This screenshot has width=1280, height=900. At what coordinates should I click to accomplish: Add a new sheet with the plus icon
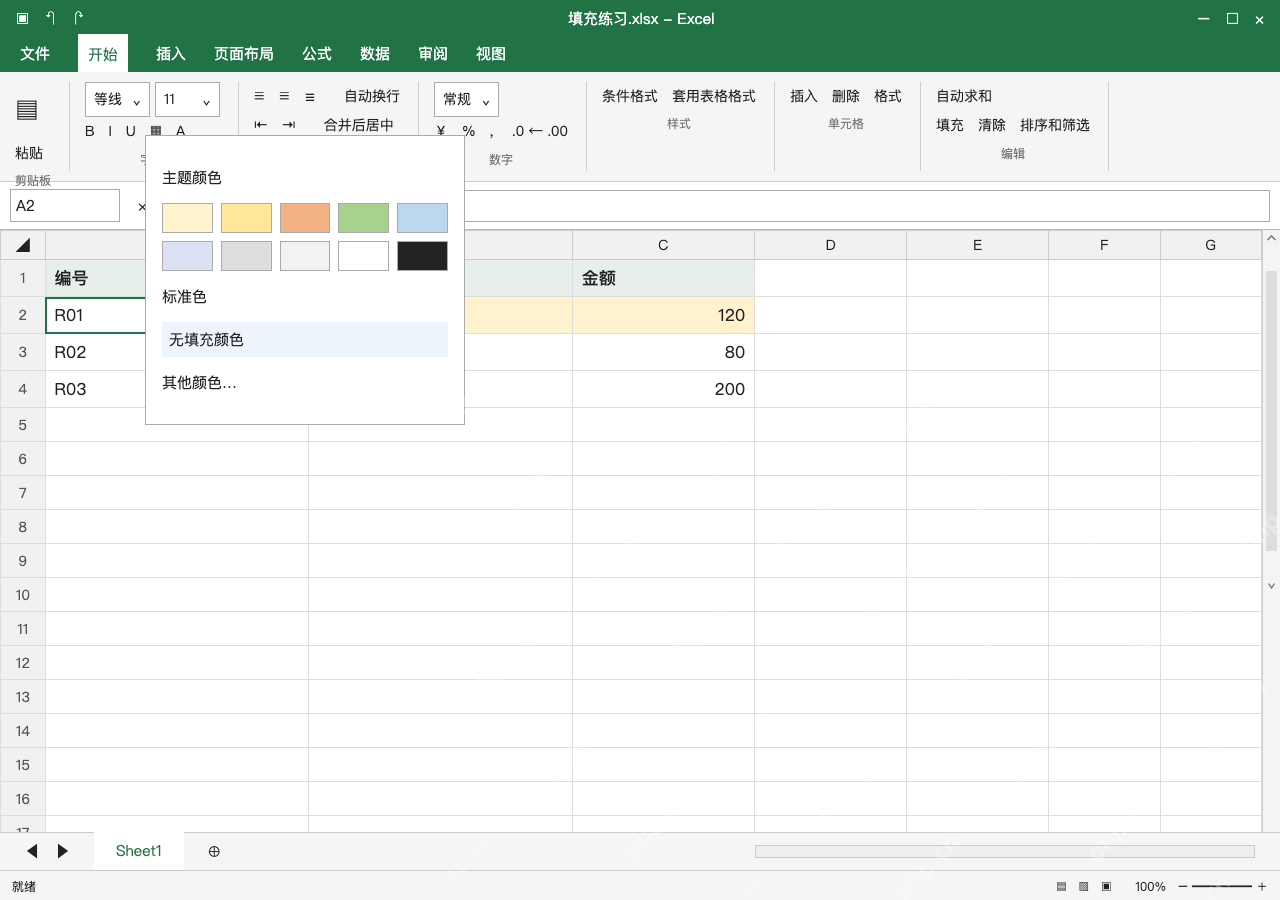click(x=214, y=851)
